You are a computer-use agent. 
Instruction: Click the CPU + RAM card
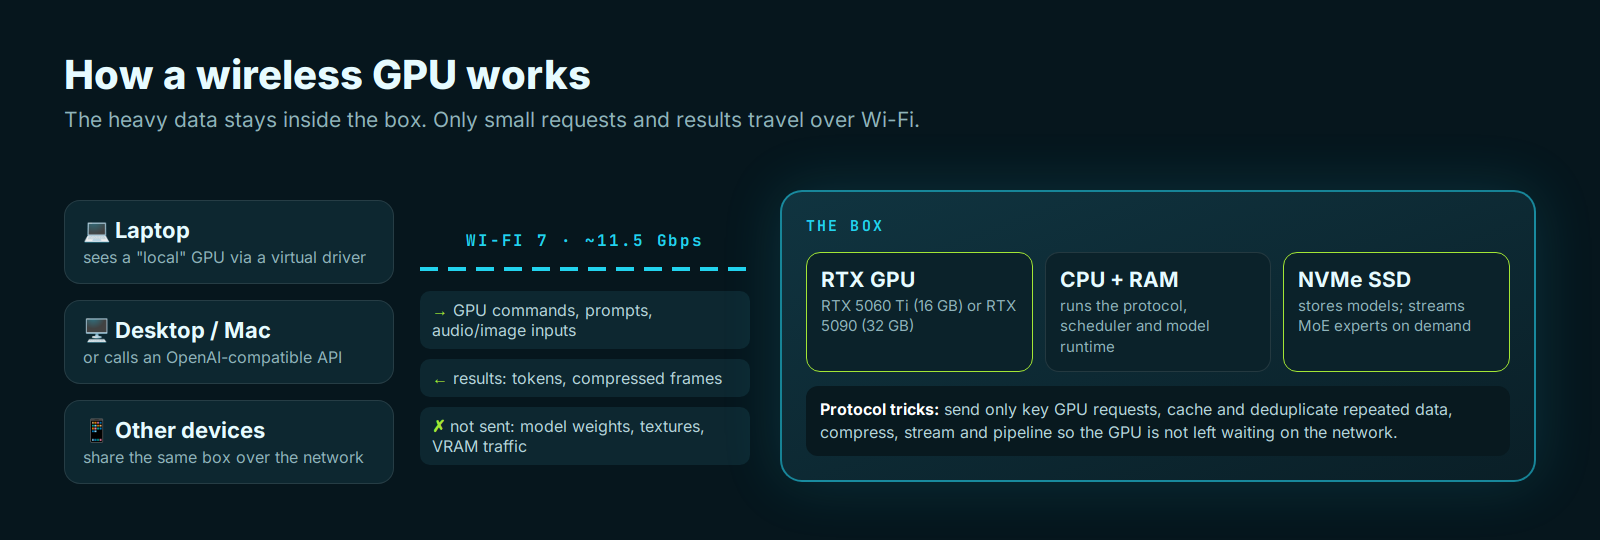point(1158,312)
